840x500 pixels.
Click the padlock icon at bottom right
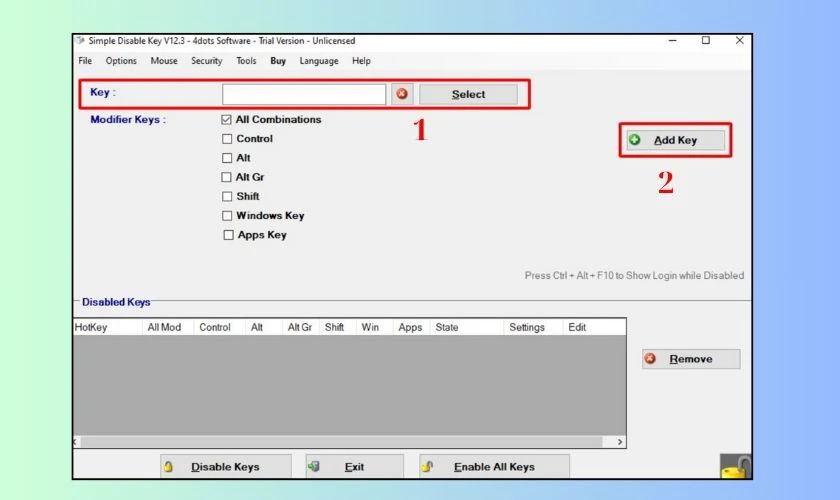pos(736,466)
